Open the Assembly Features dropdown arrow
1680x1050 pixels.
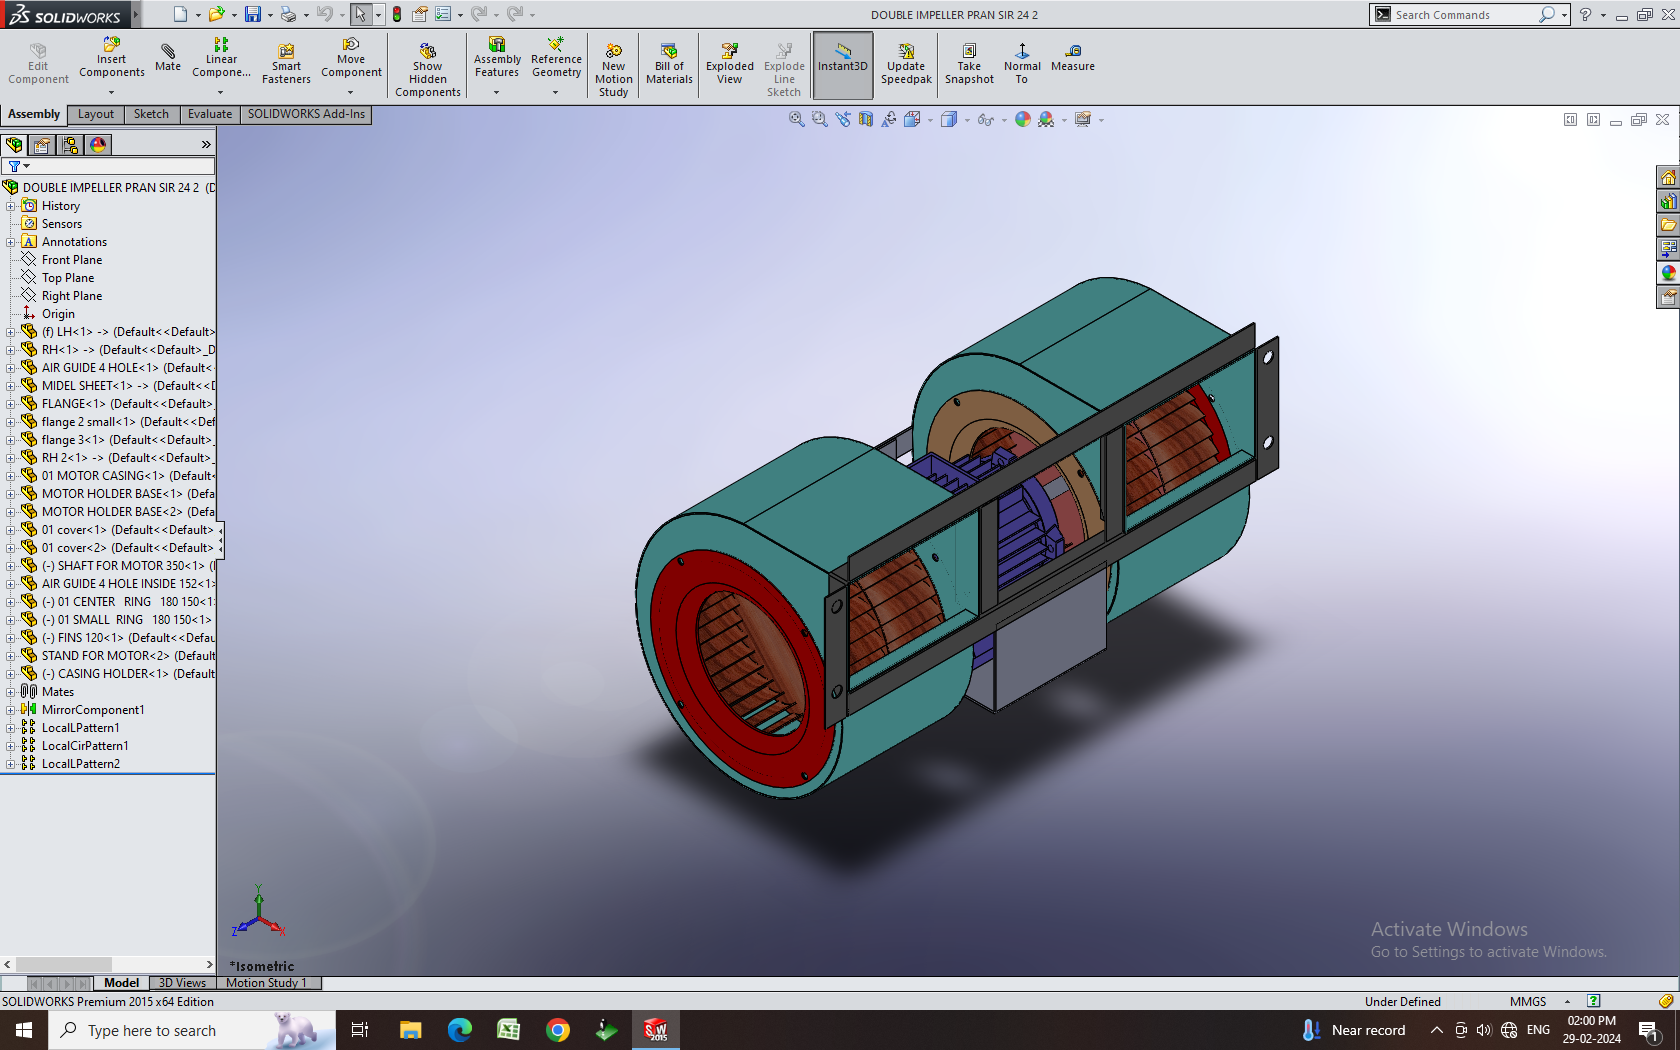tap(496, 92)
